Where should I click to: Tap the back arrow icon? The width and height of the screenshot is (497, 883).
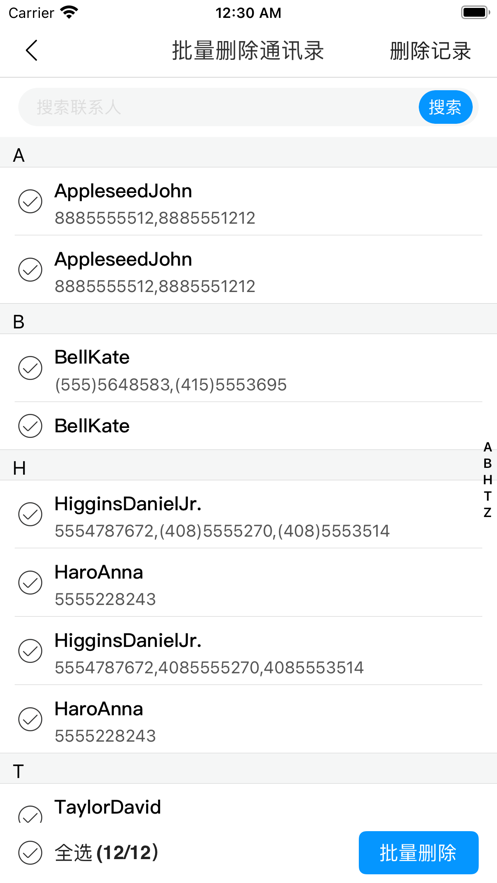[x=32, y=51]
